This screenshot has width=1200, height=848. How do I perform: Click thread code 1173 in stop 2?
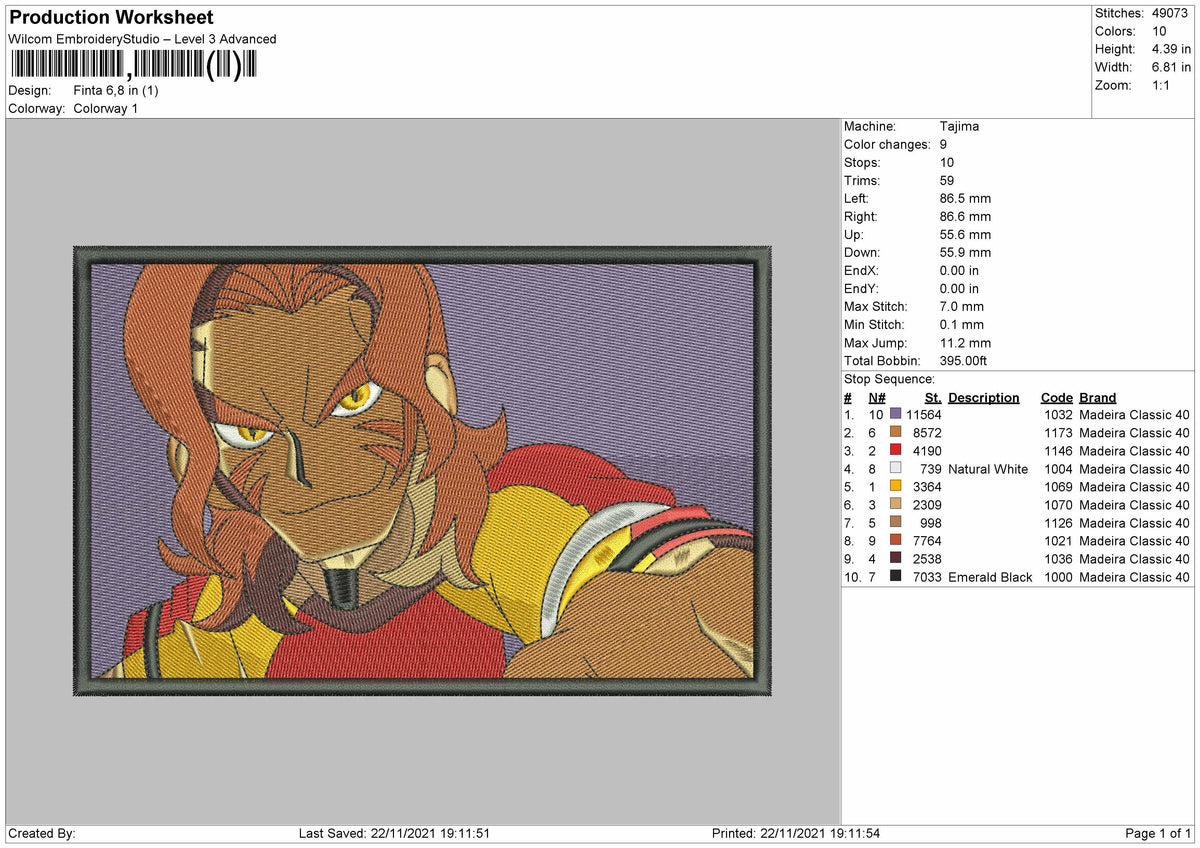[x=1058, y=432]
